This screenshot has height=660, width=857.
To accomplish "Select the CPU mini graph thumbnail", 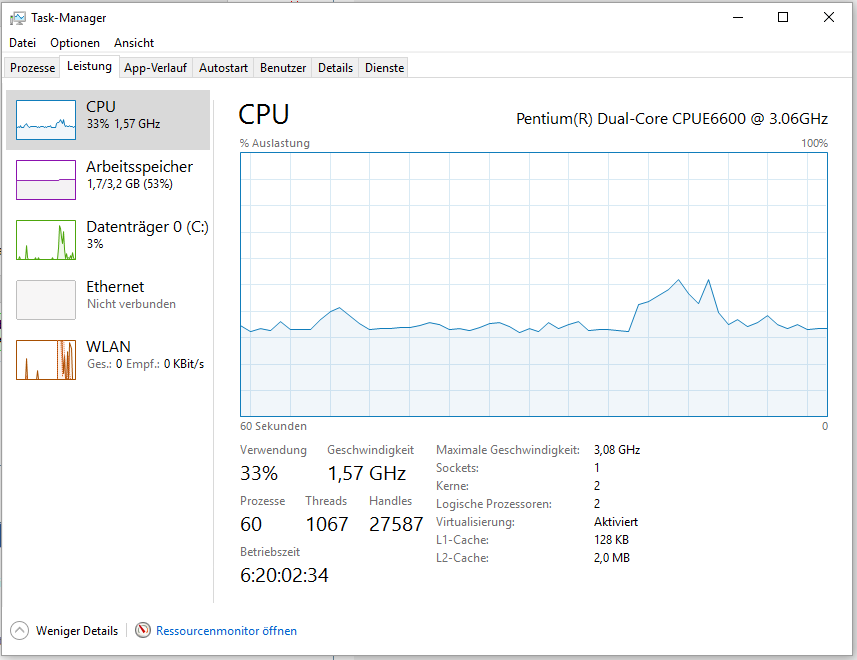I will pos(46,120).
